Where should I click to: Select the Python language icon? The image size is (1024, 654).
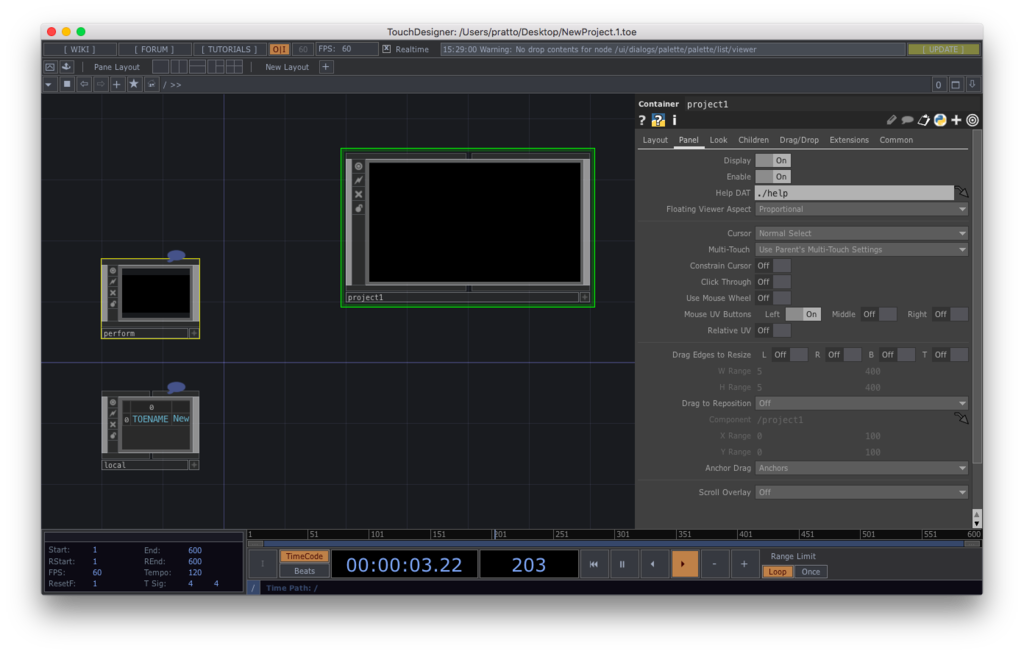(940, 120)
